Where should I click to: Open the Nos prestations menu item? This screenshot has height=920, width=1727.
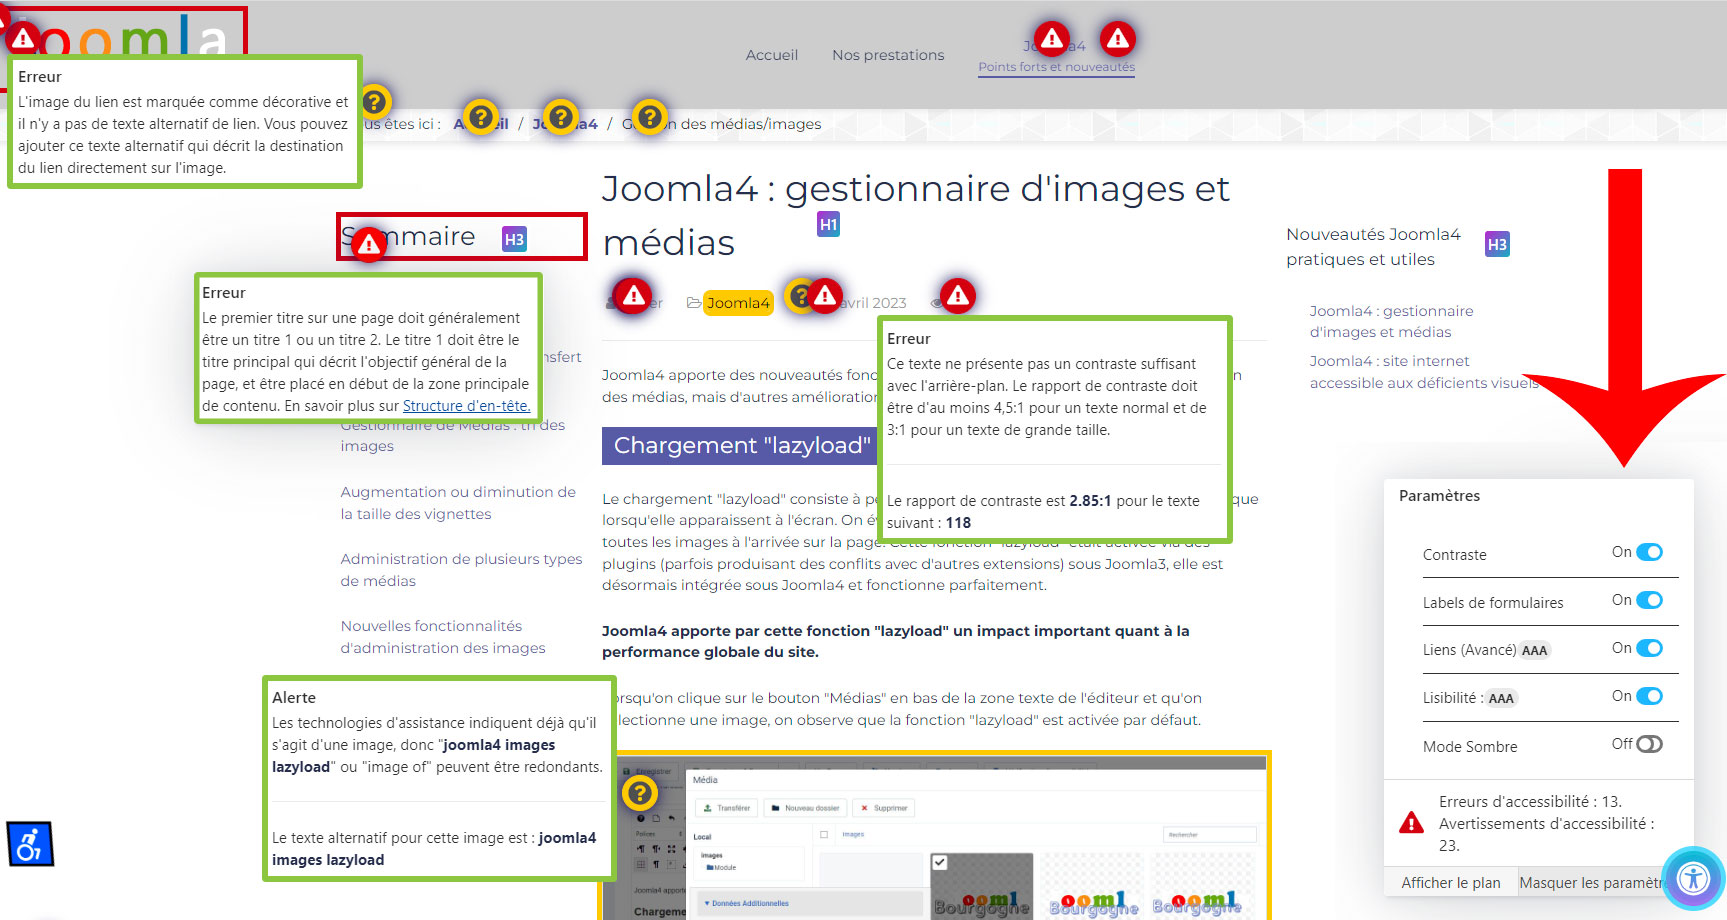pos(888,55)
